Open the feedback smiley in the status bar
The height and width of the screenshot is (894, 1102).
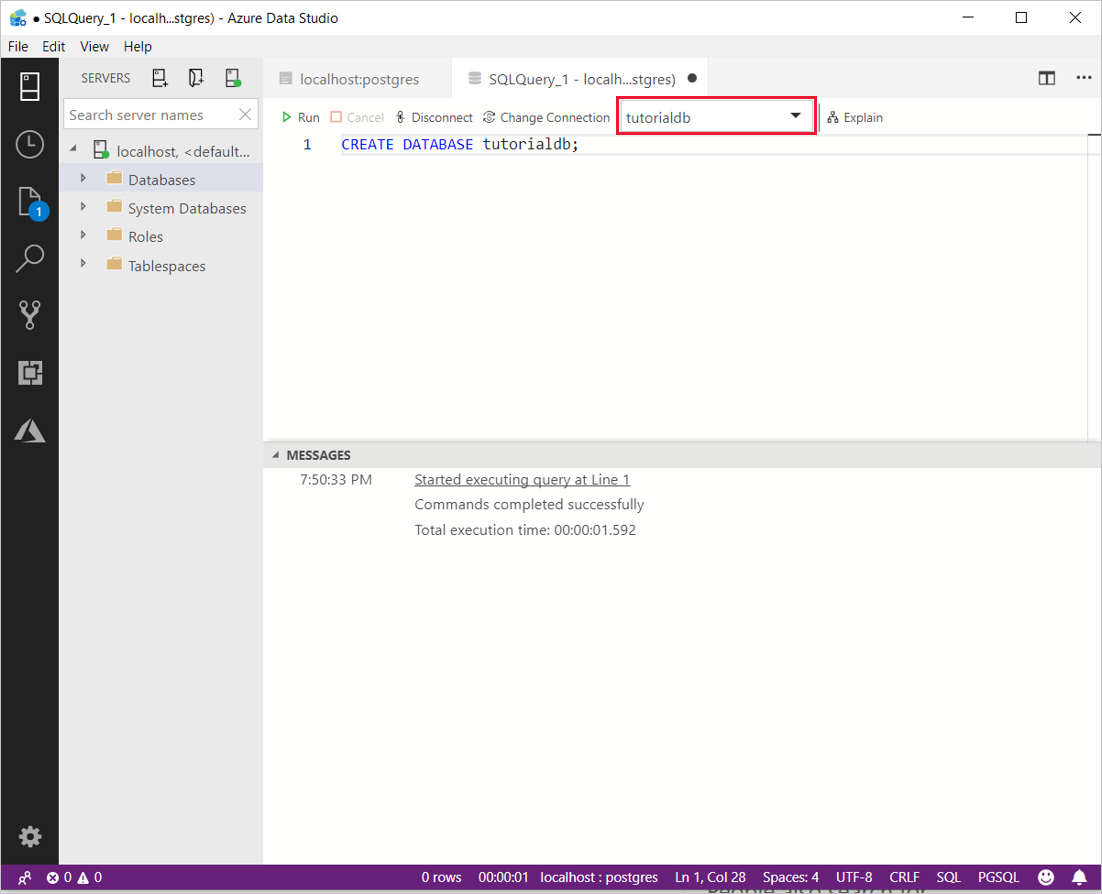point(1046,877)
